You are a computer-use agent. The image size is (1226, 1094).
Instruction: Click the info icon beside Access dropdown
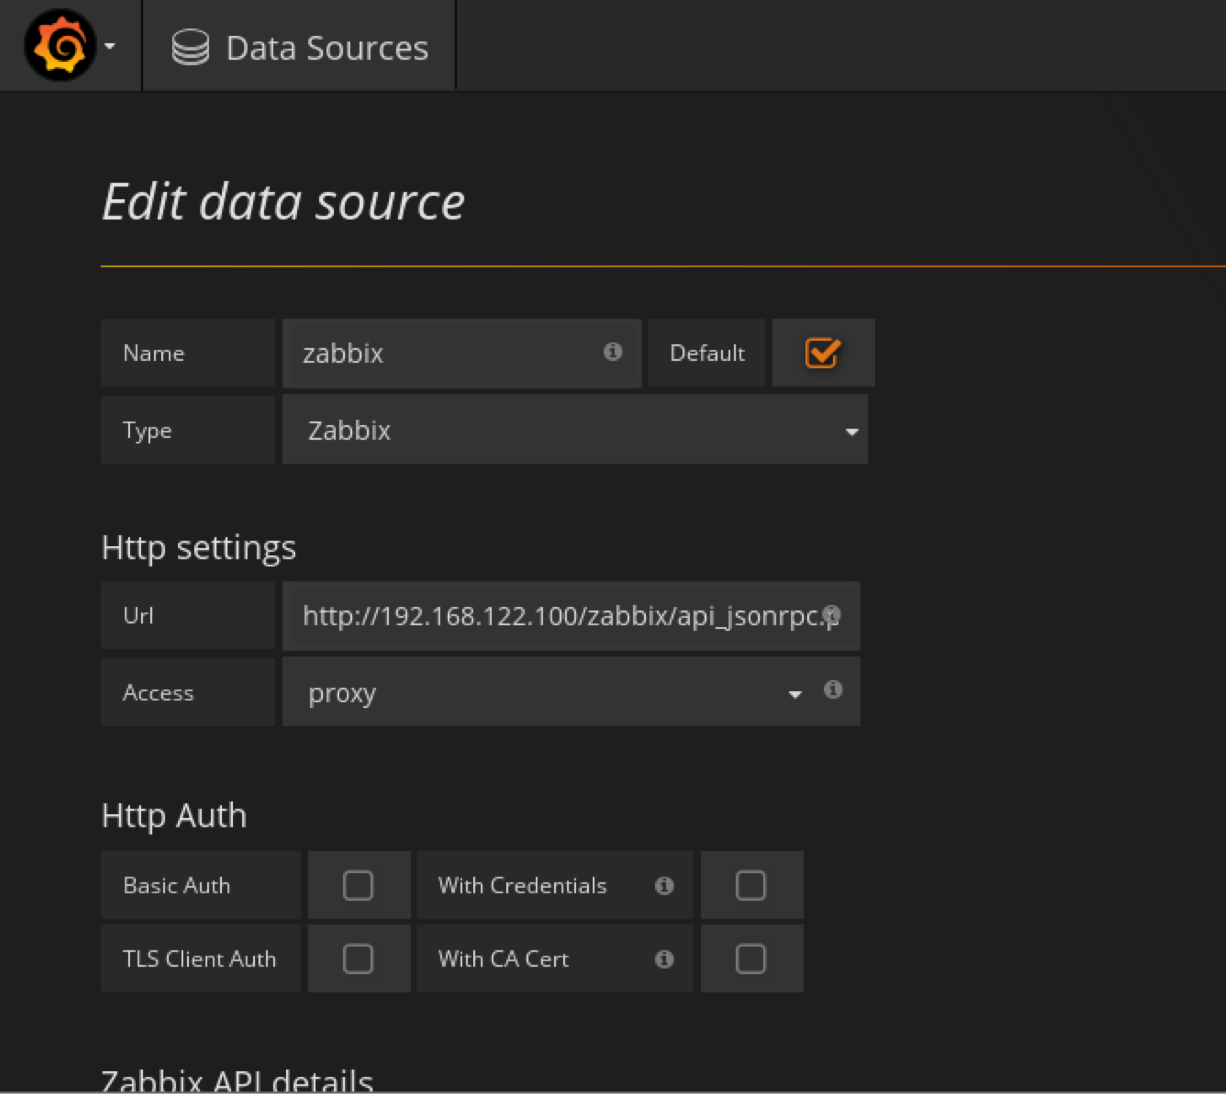click(x=833, y=690)
